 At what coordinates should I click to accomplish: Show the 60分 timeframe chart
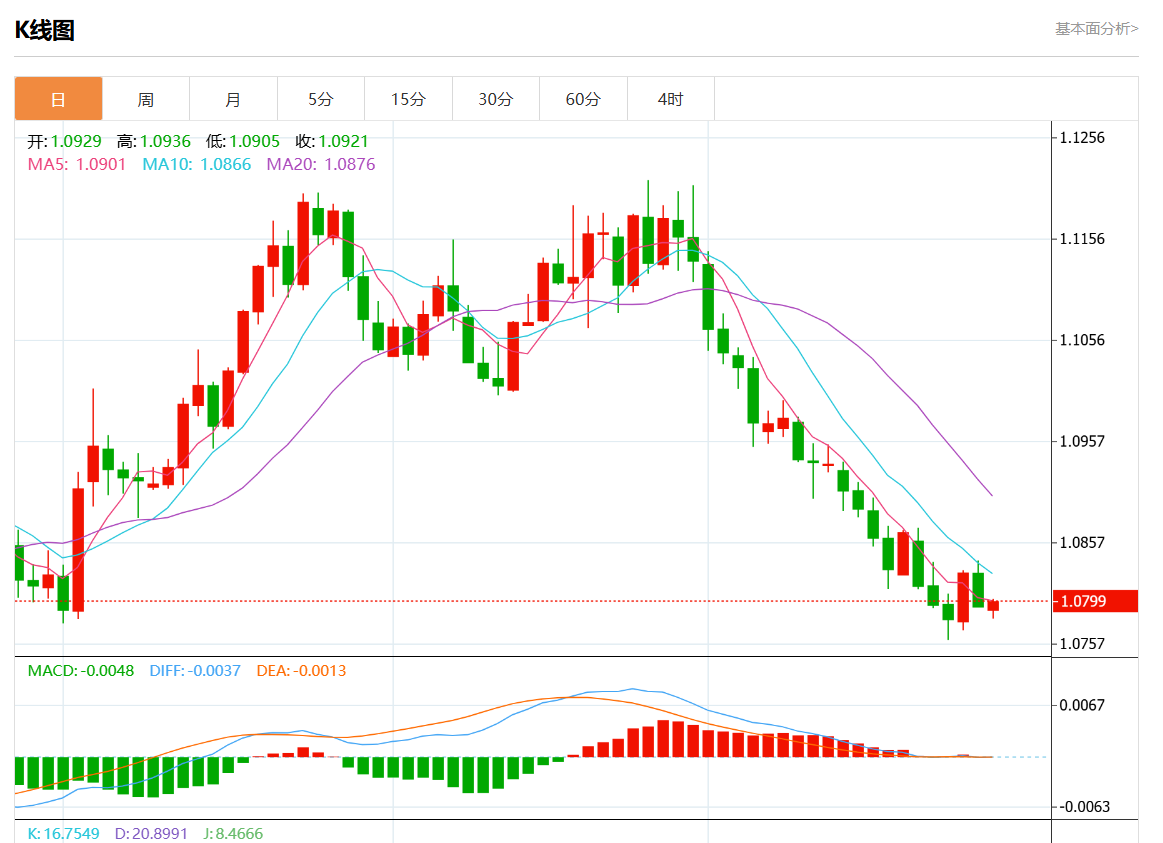tap(583, 99)
